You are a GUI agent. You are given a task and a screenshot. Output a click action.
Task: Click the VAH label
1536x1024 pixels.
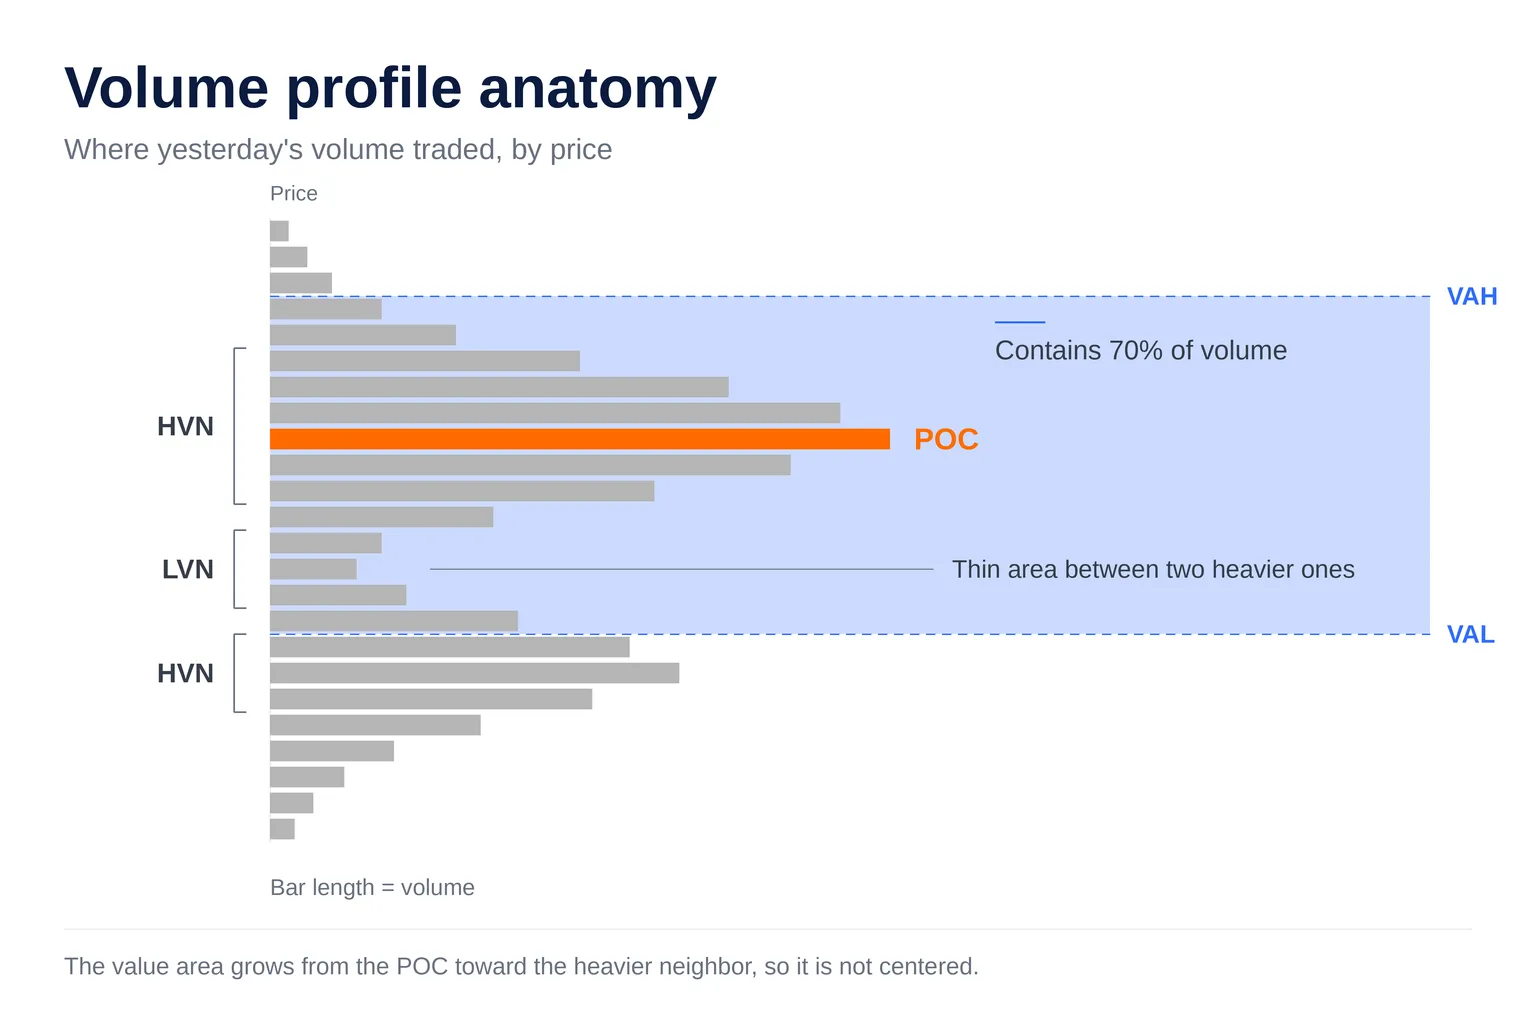[x=1472, y=296]
